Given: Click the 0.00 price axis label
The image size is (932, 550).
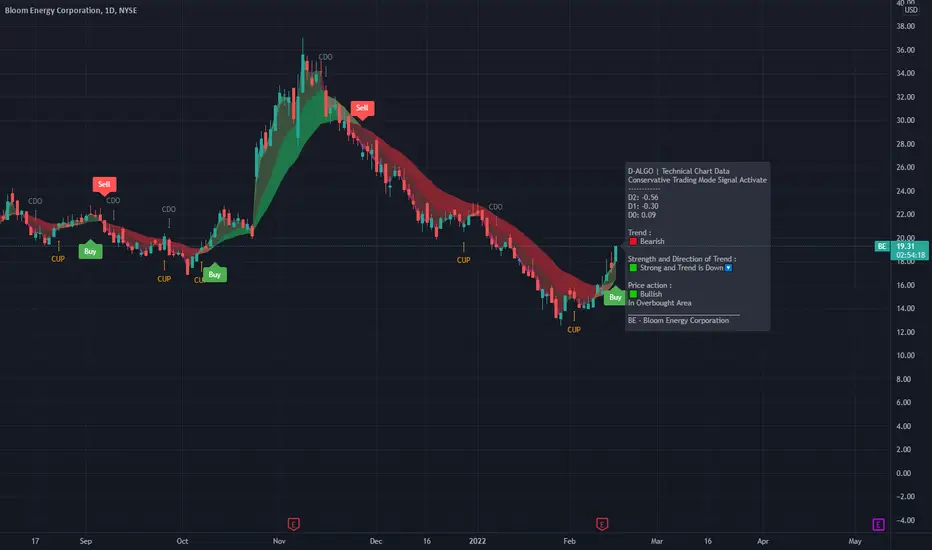Looking at the screenshot, I should [903, 473].
